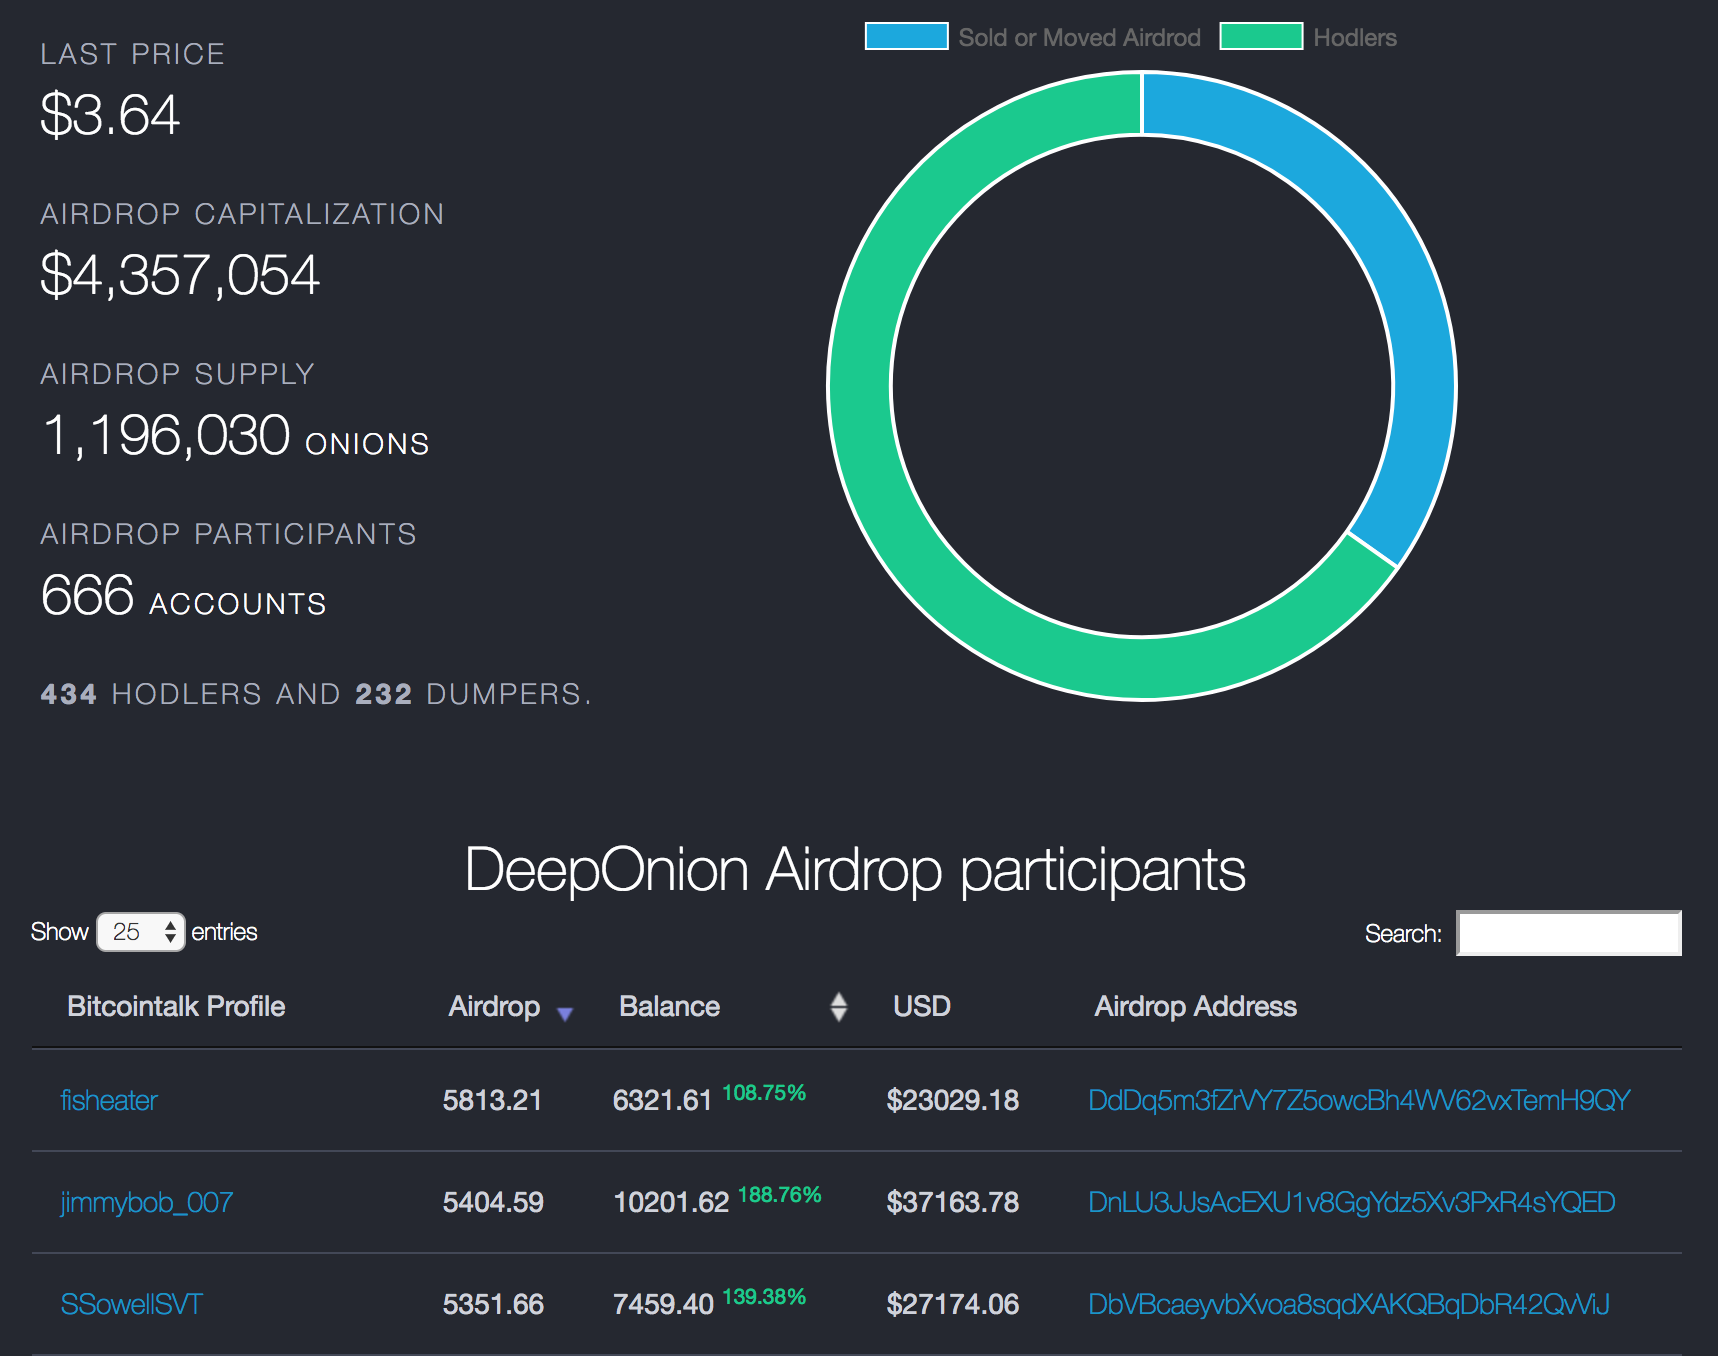Screen dimensions: 1718x1356
Task: Click the Hodlers legend label
Action: point(1355,37)
